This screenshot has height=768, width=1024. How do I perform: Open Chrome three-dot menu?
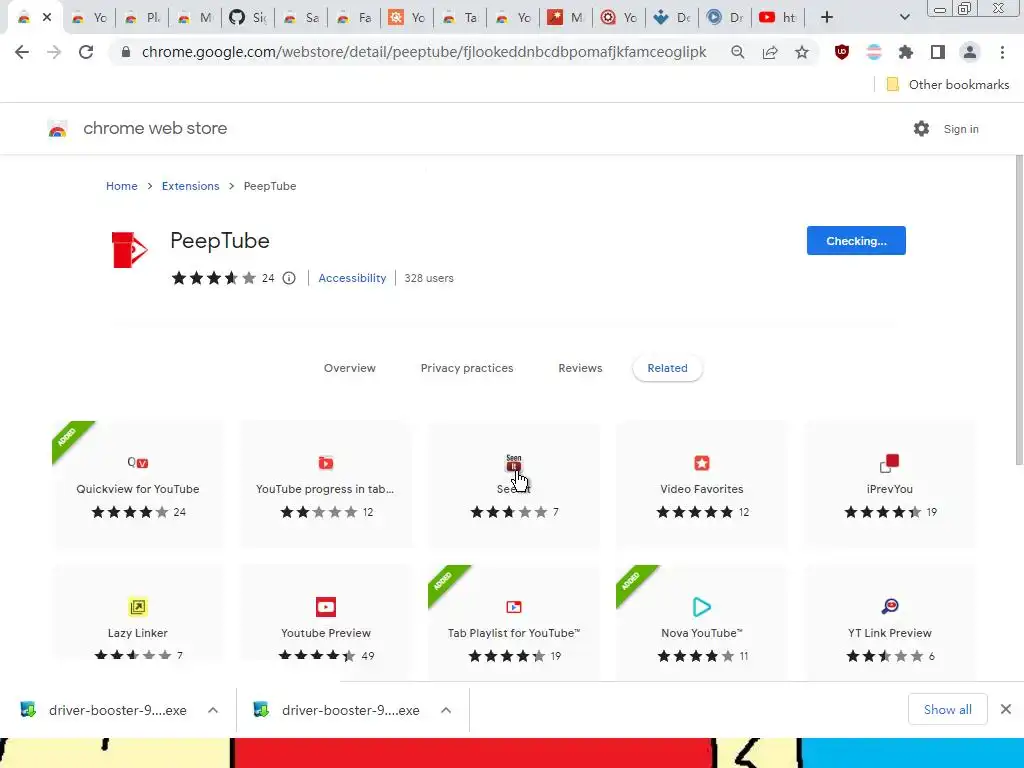1002,52
